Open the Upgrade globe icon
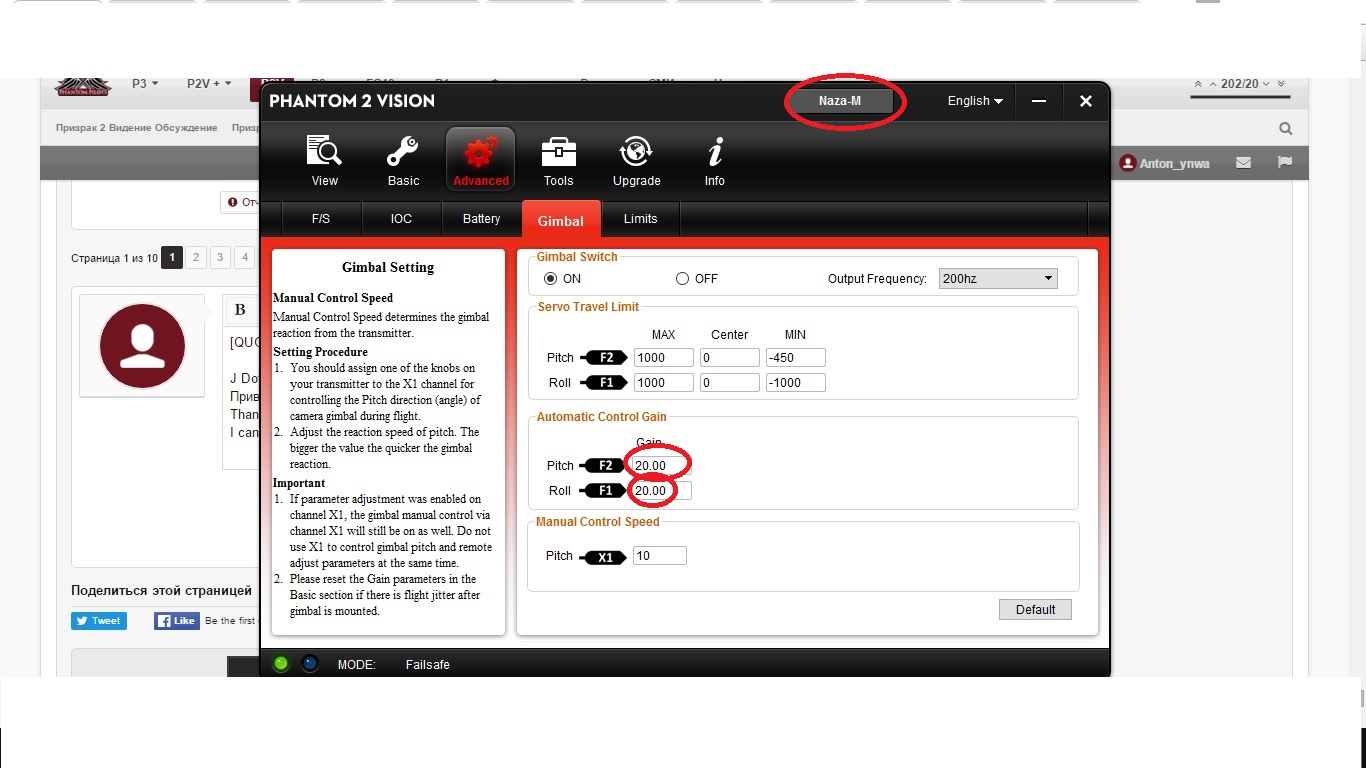This screenshot has width=1366, height=768. coord(636,151)
